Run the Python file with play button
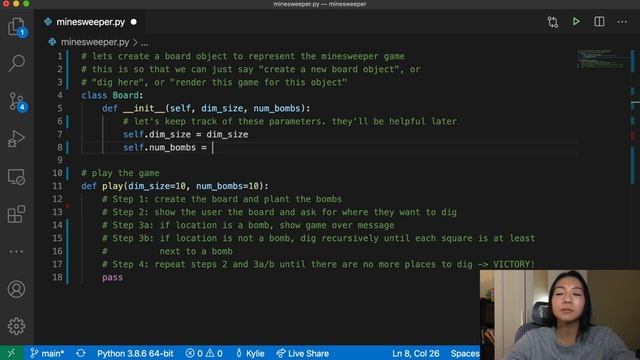Image resolution: width=640 pixels, height=360 pixels. 576,21
